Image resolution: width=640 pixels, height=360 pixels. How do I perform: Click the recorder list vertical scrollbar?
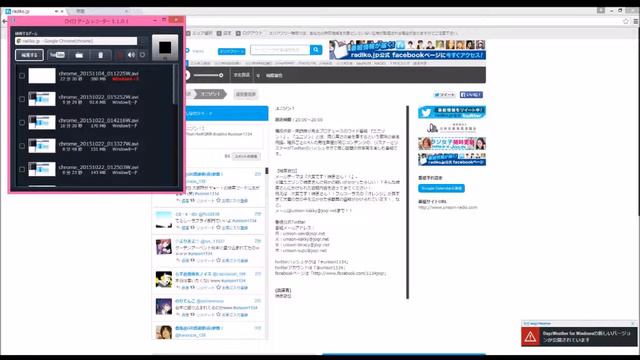tap(175, 84)
